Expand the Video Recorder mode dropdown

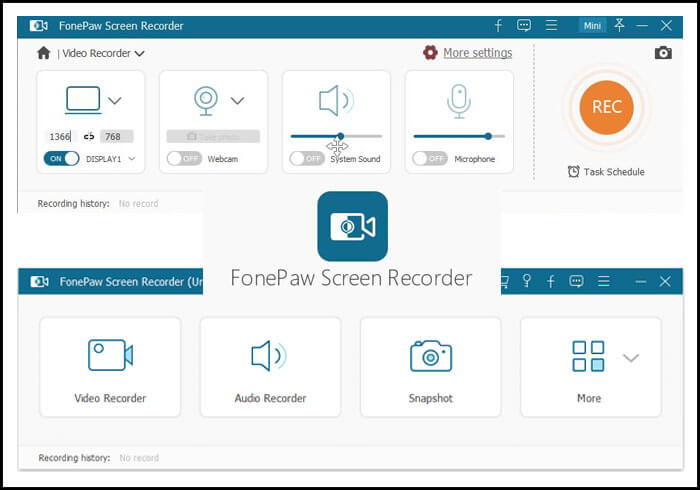point(140,54)
